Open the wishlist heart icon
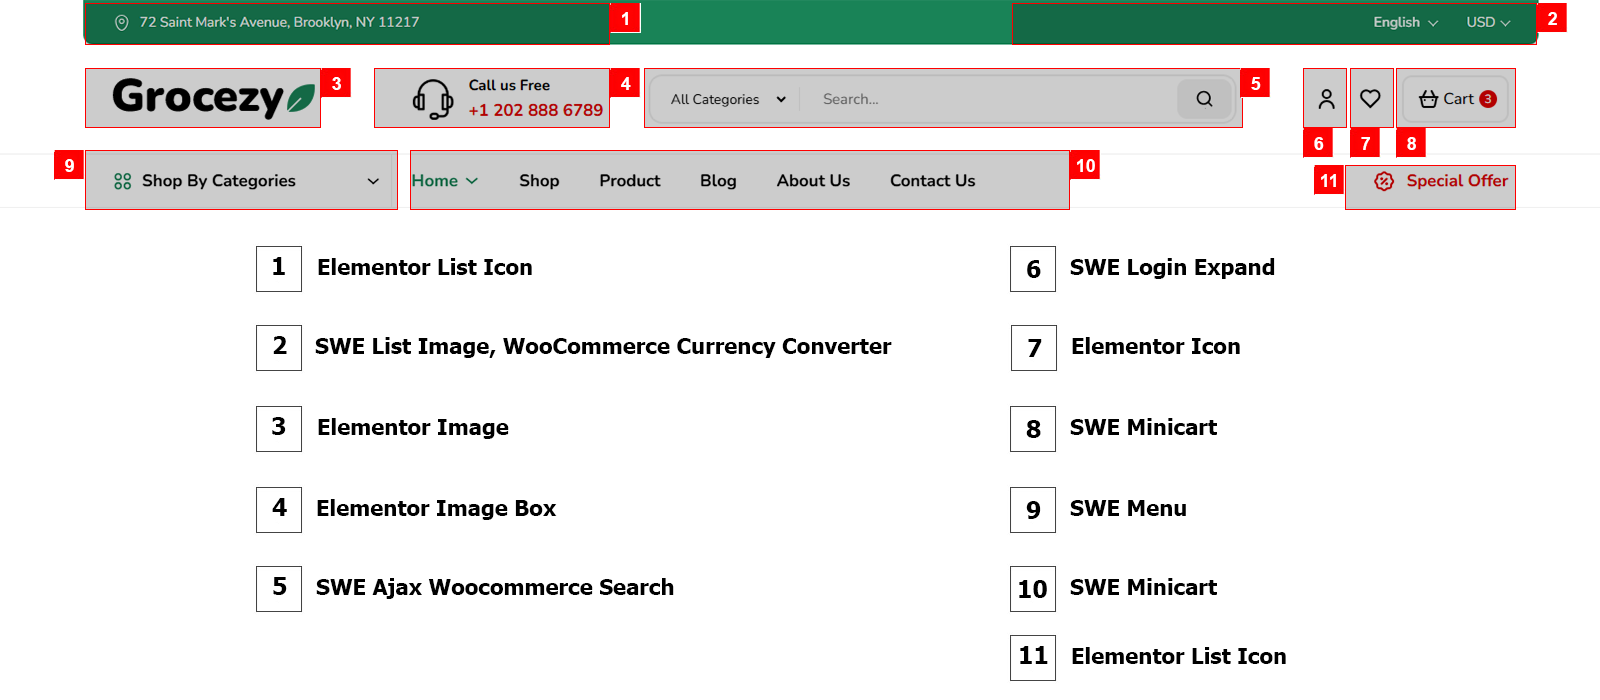 1370,99
